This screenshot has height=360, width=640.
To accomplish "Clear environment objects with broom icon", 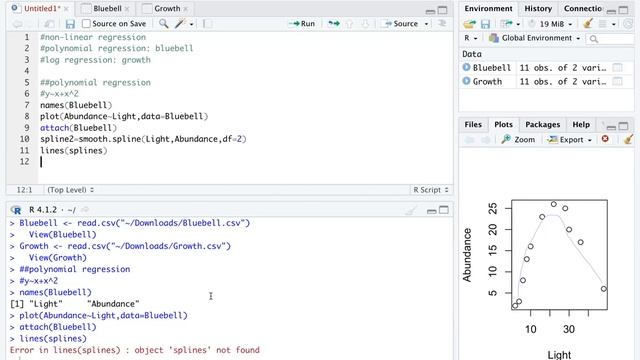I will 588,24.
